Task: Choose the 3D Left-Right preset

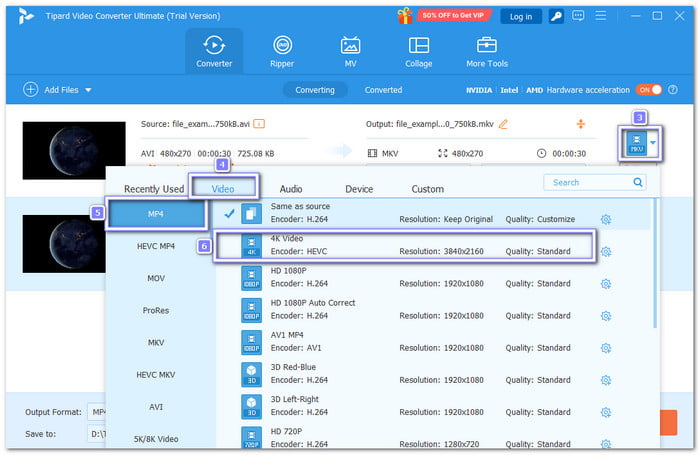Action: (x=433, y=406)
